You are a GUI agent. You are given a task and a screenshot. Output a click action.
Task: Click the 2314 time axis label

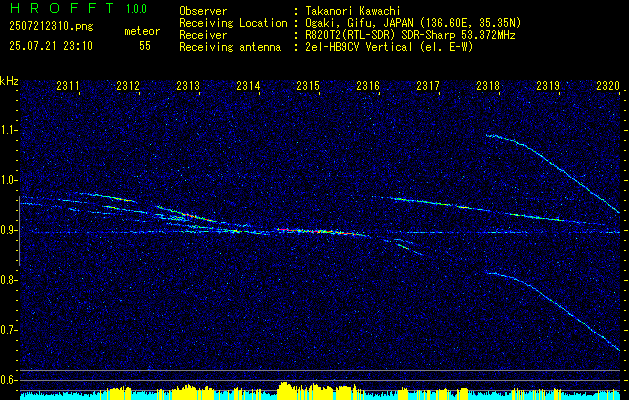pyautogui.click(x=248, y=86)
